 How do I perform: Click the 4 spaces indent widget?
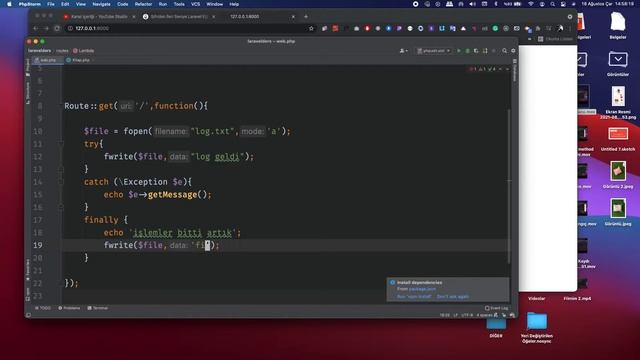(x=484, y=315)
